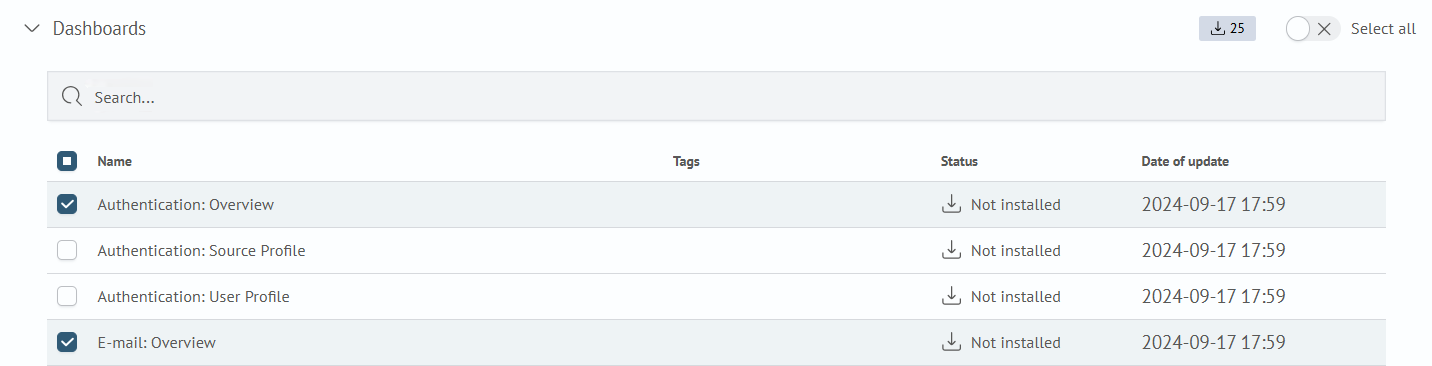
Task: Click download icon for Authentication: User Profile
Action: pyautogui.click(x=951, y=296)
